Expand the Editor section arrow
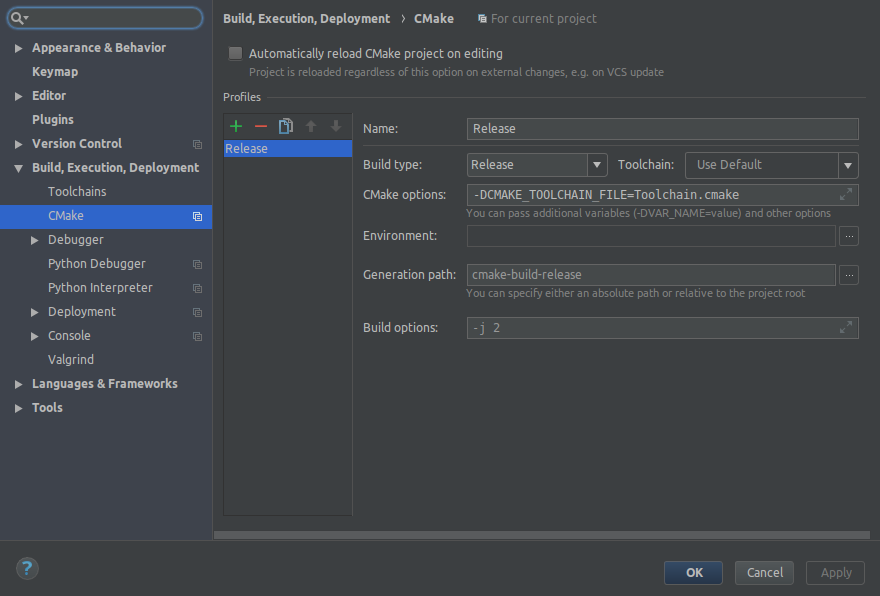The height and width of the screenshot is (596, 880). pos(19,97)
